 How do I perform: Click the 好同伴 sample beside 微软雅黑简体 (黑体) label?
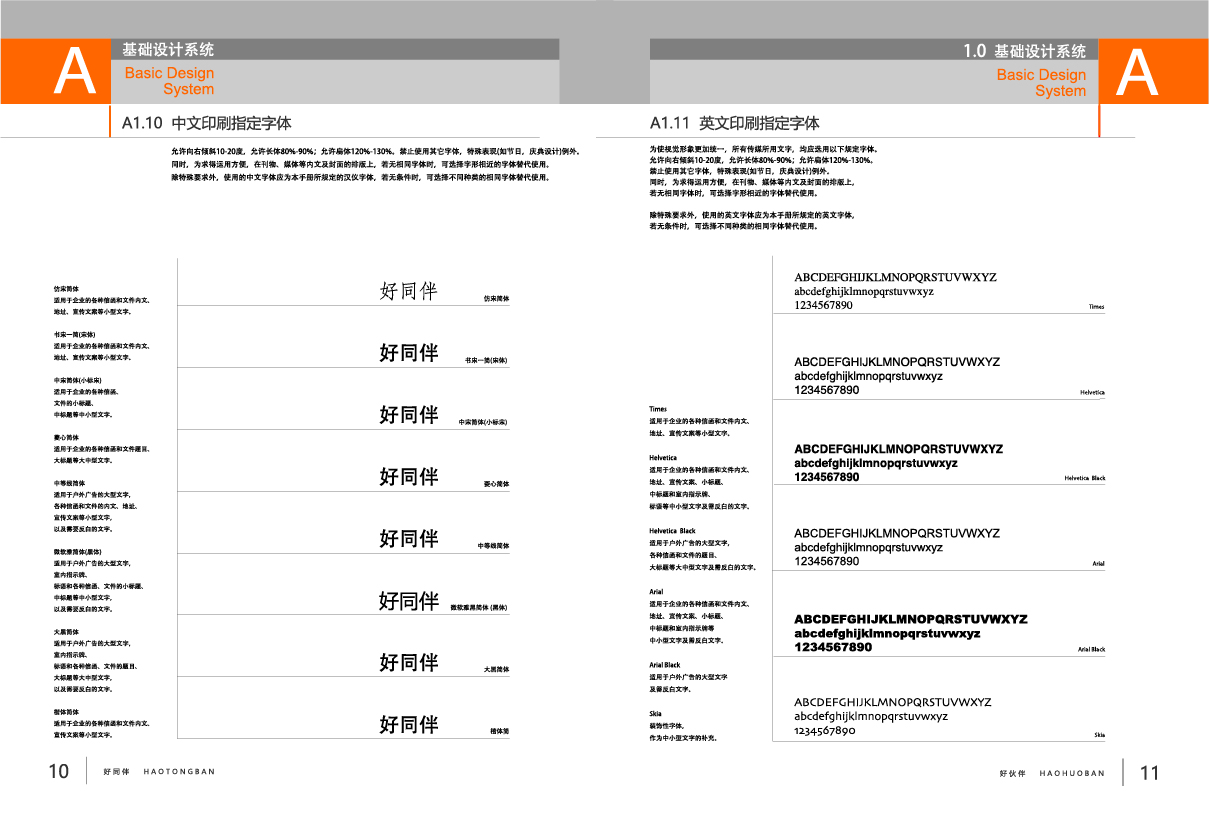(x=409, y=601)
